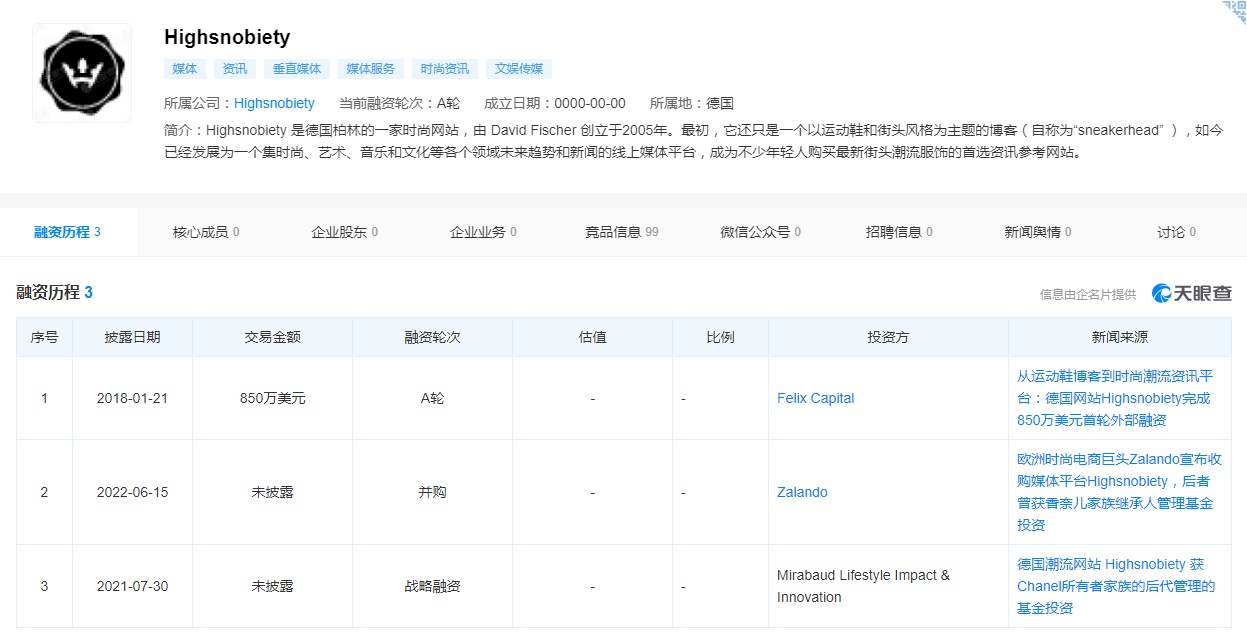1247x636 pixels.
Task: Click the A轮 round cell
Action: (x=432, y=398)
